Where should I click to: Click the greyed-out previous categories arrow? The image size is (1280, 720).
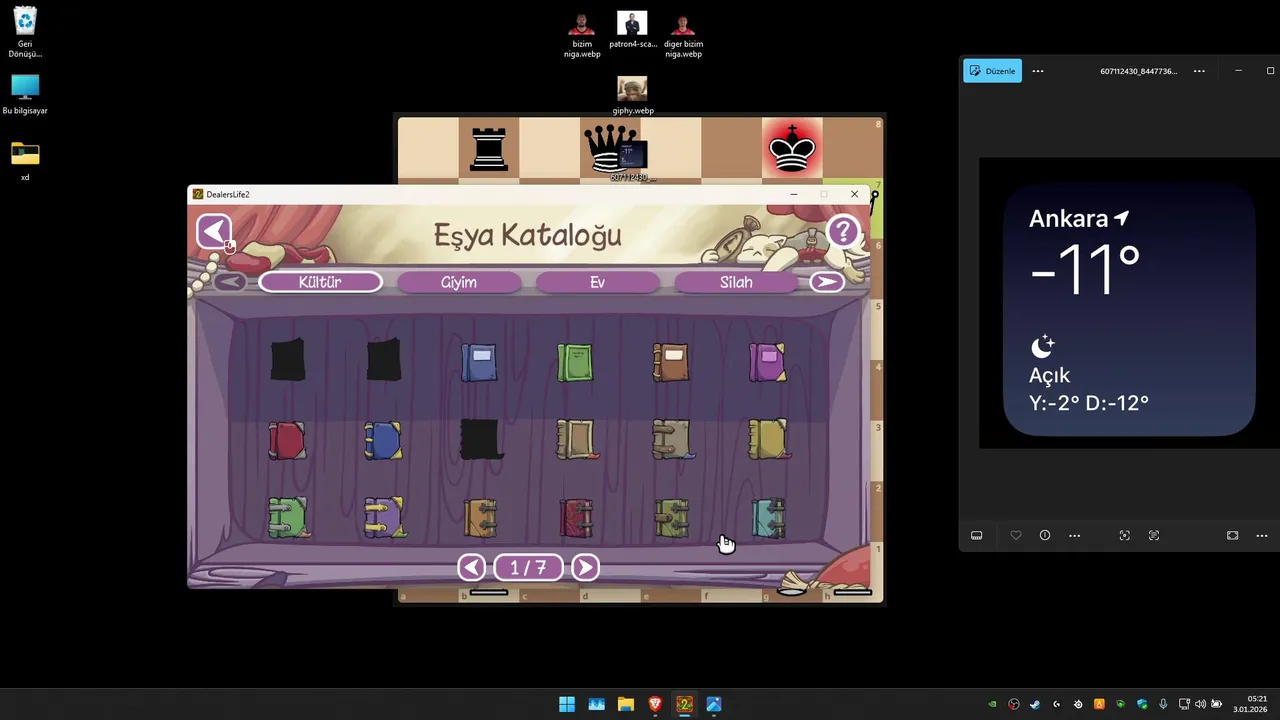pos(230,282)
